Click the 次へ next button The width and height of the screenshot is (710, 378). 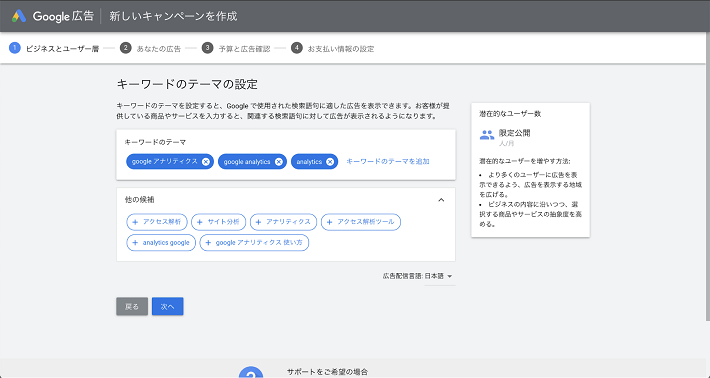tap(168, 306)
